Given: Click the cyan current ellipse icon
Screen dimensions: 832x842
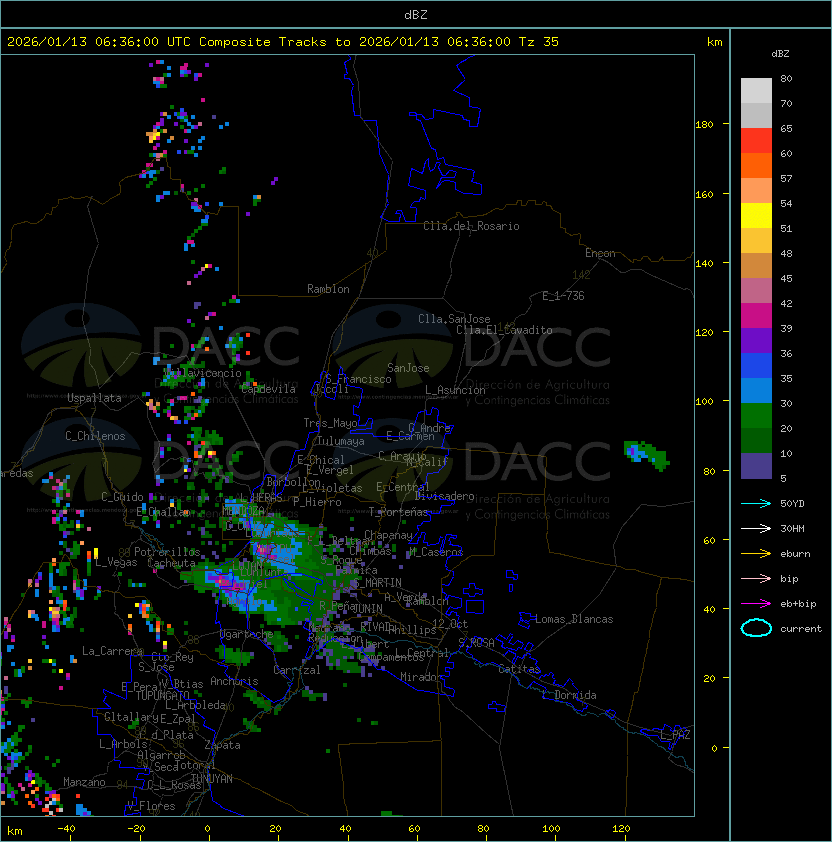Looking at the screenshot, I should (x=756, y=628).
